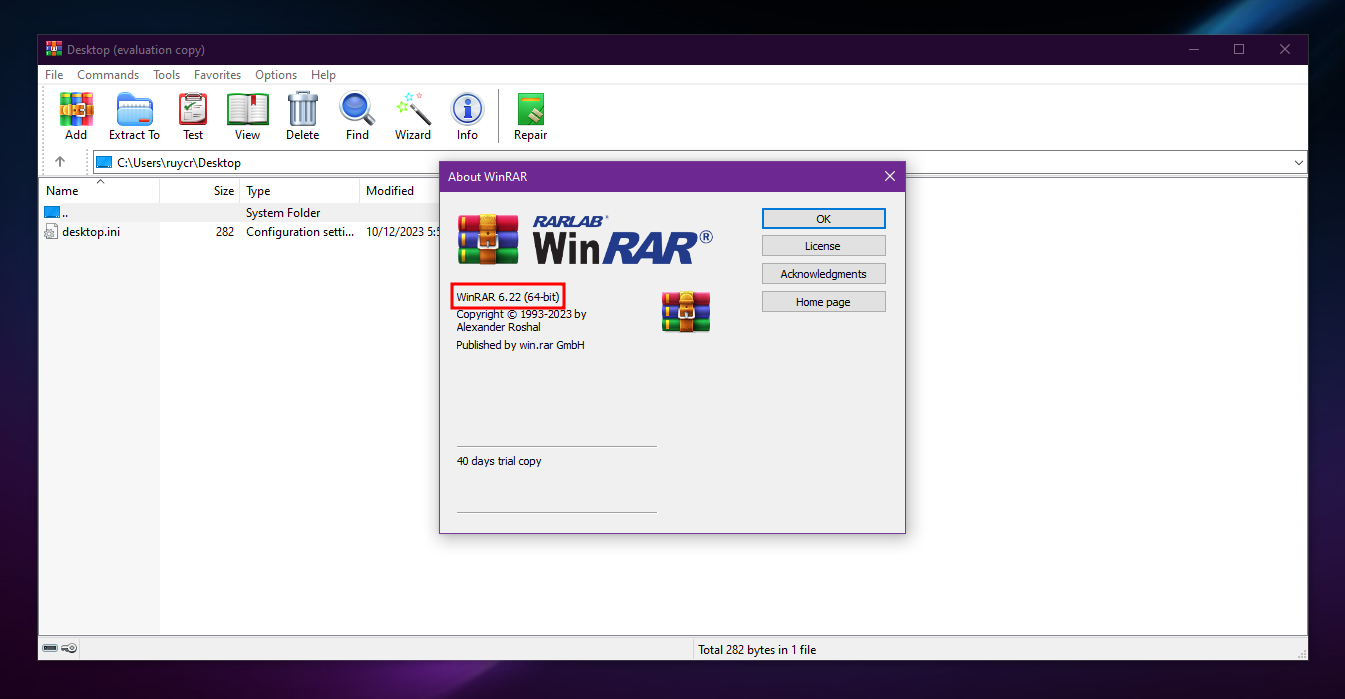Click 'WinRAR 6.22 (64-bit)' version text
This screenshot has height=699, width=1345.
pos(508,297)
